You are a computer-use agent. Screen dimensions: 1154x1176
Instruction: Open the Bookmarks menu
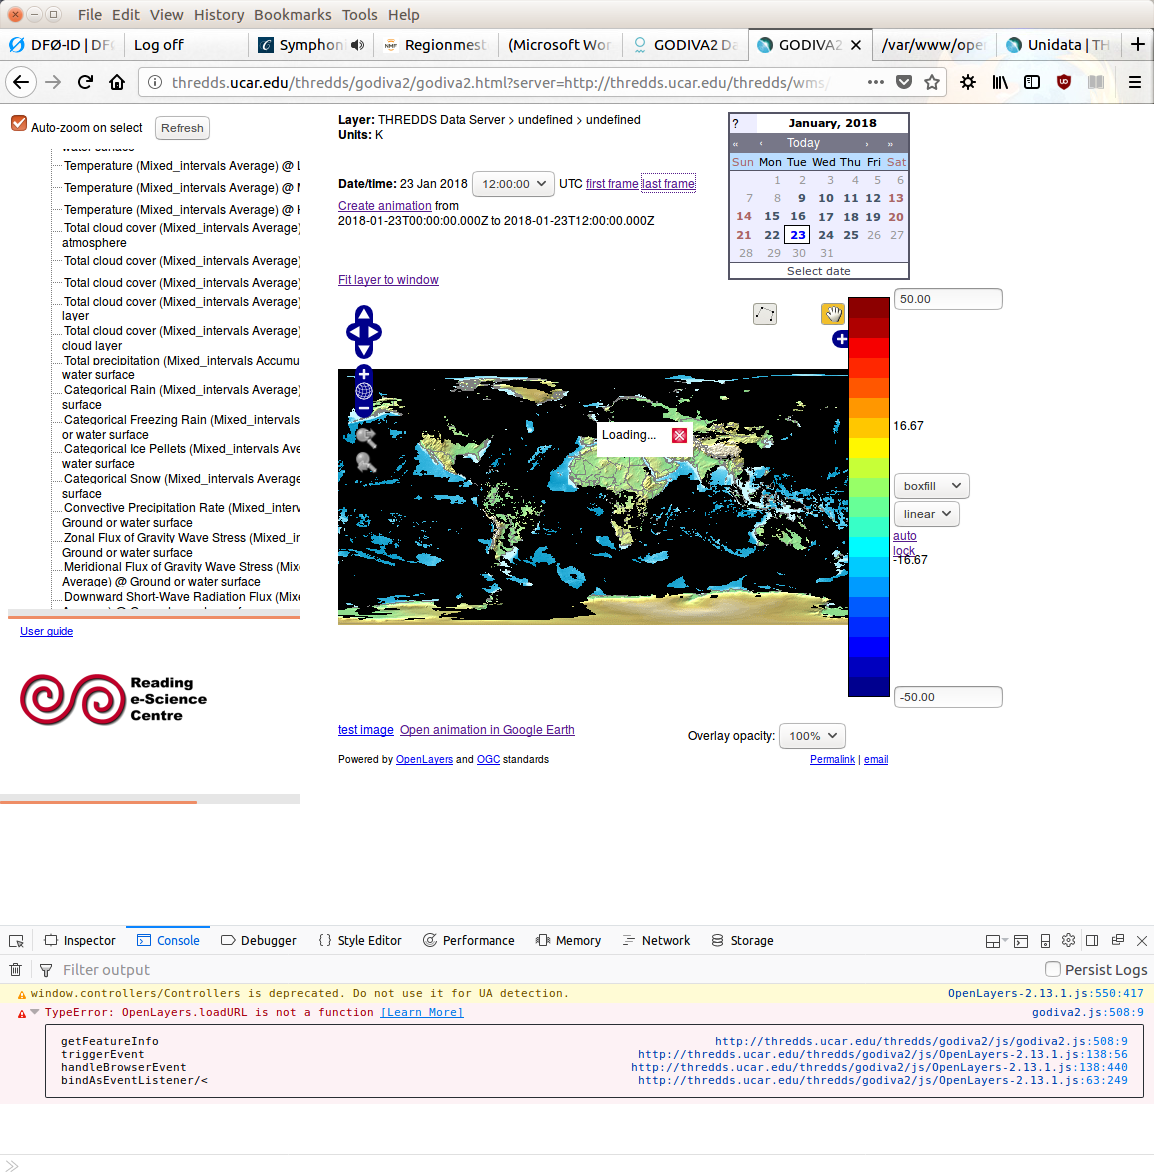[x=292, y=15]
